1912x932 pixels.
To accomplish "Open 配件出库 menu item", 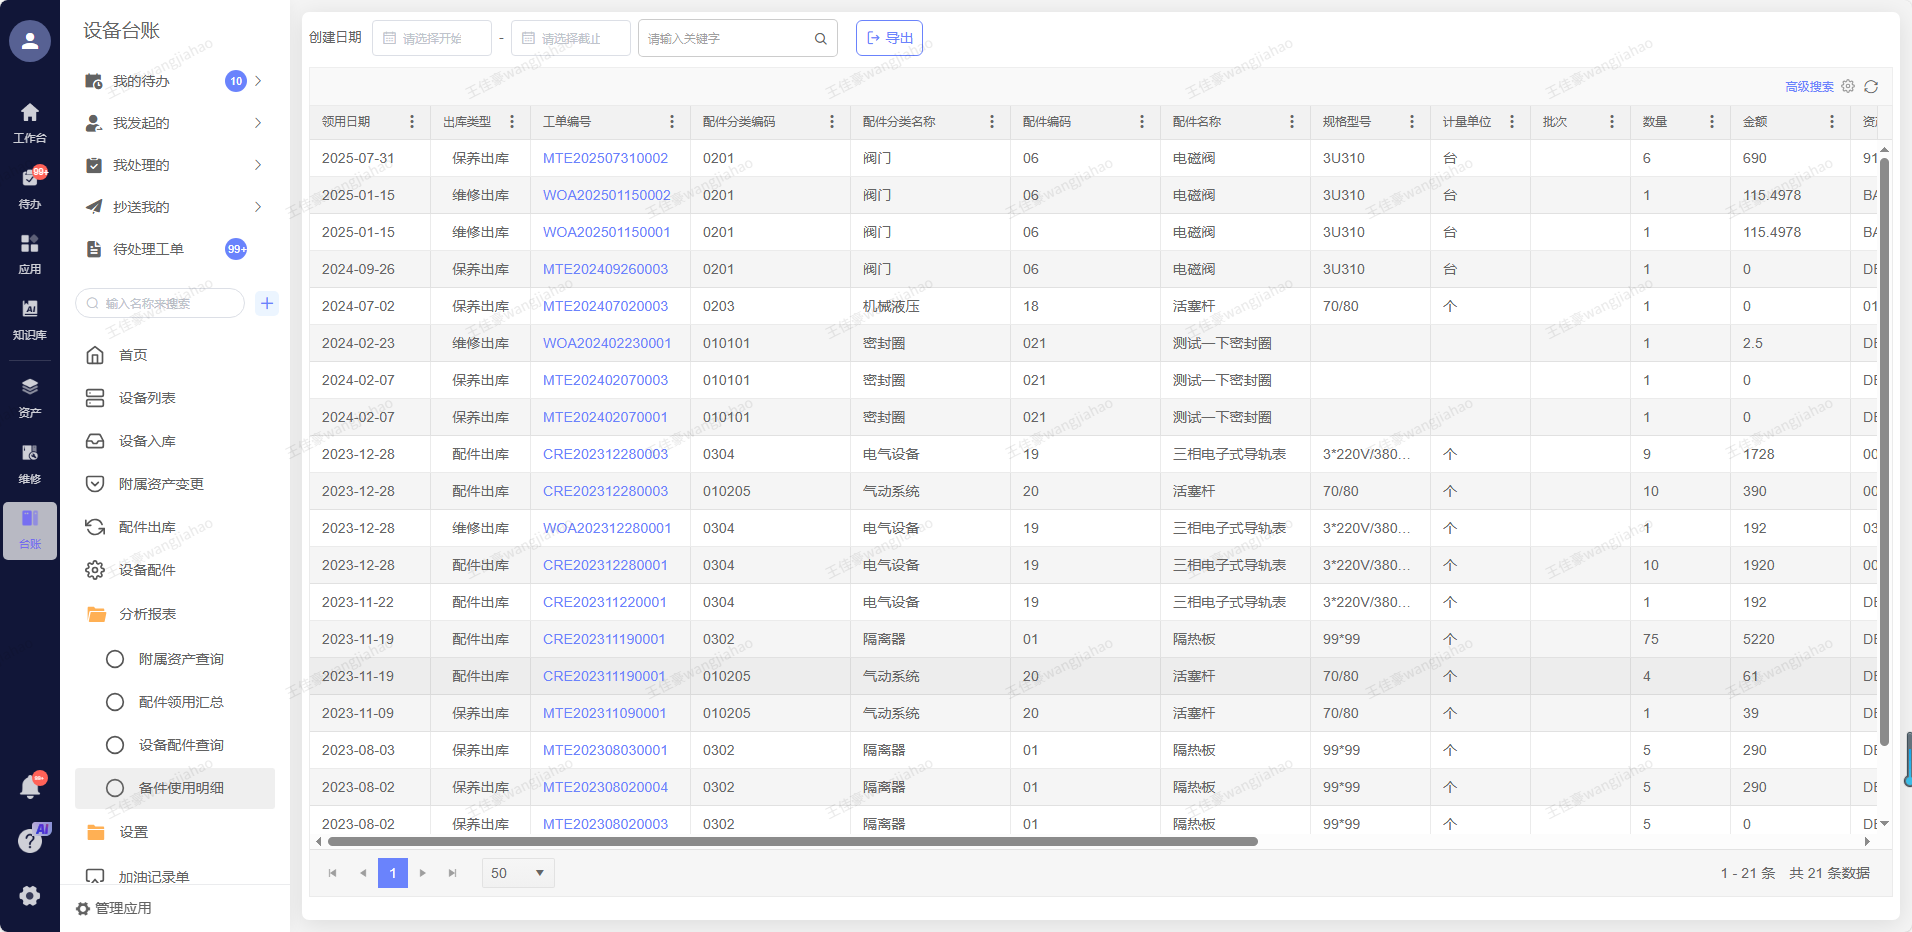I will (x=147, y=527).
